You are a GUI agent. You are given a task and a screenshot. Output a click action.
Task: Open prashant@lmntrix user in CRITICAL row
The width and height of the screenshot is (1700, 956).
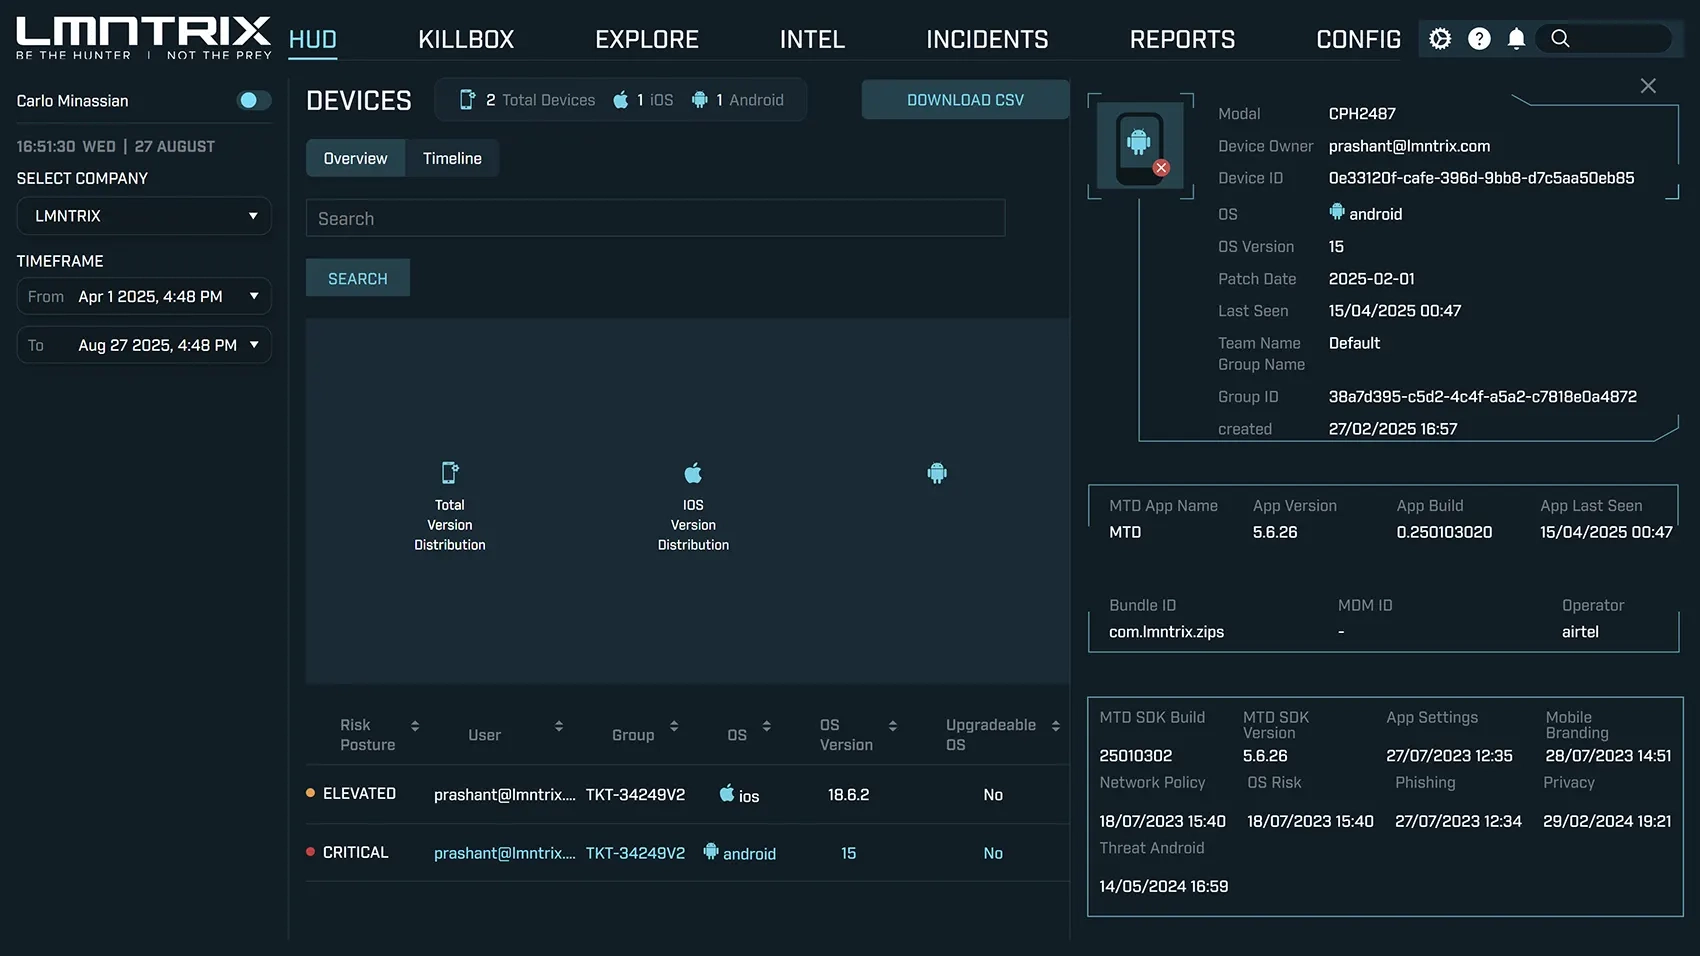click(505, 853)
